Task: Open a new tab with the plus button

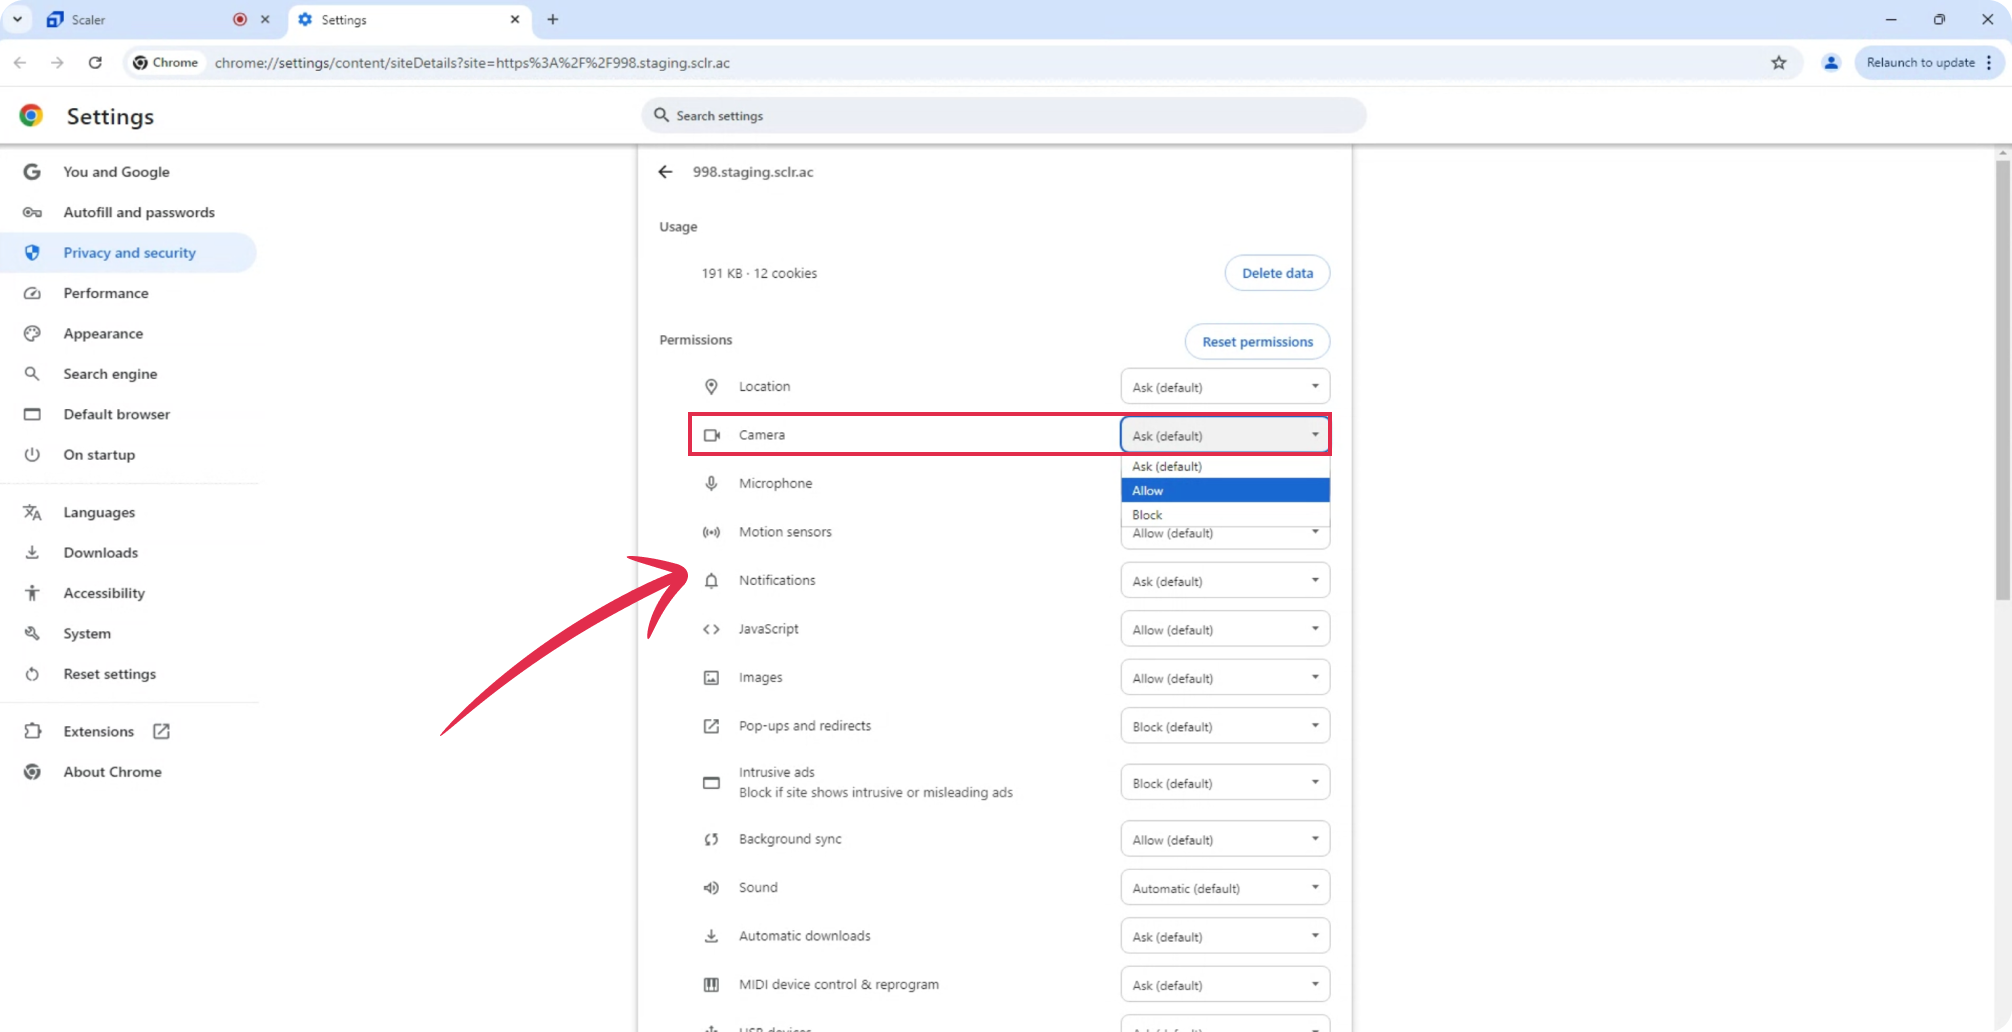Action: click(x=553, y=19)
